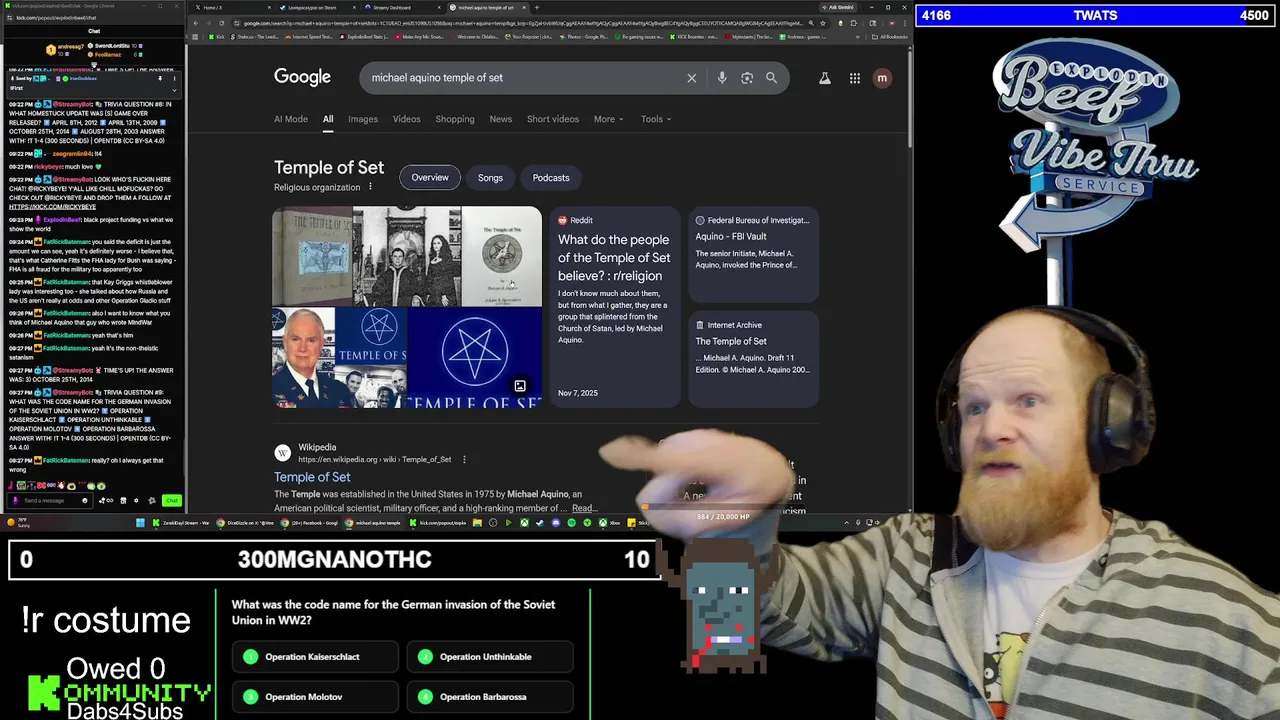Expand the Wikipedia snippet Read more link
The height and width of the screenshot is (720, 1280).
coord(584,508)
